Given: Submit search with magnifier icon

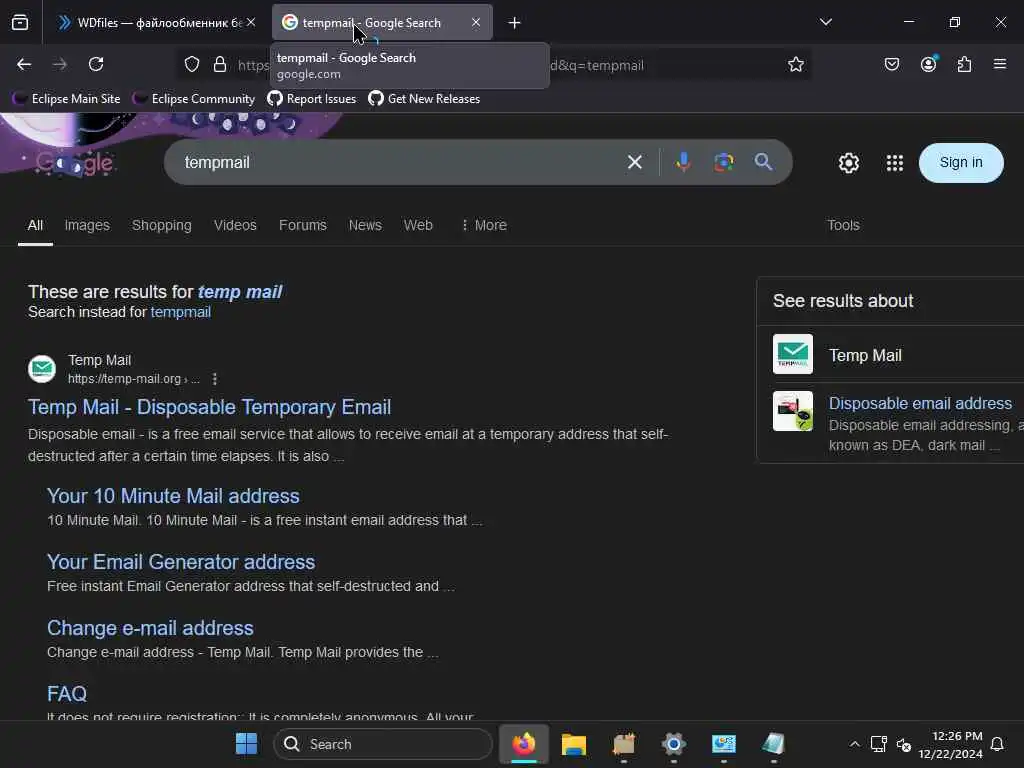Looking at the screenshot, I should coord(763,162).
